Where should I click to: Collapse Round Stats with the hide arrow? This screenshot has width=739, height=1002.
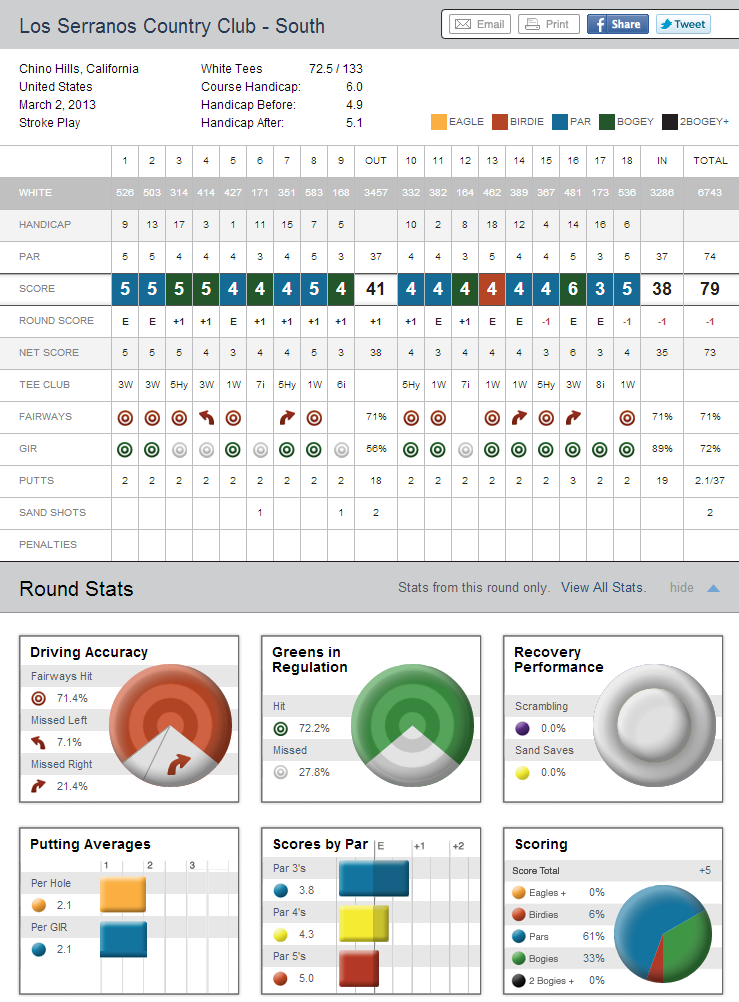click(x=713, y=588)
